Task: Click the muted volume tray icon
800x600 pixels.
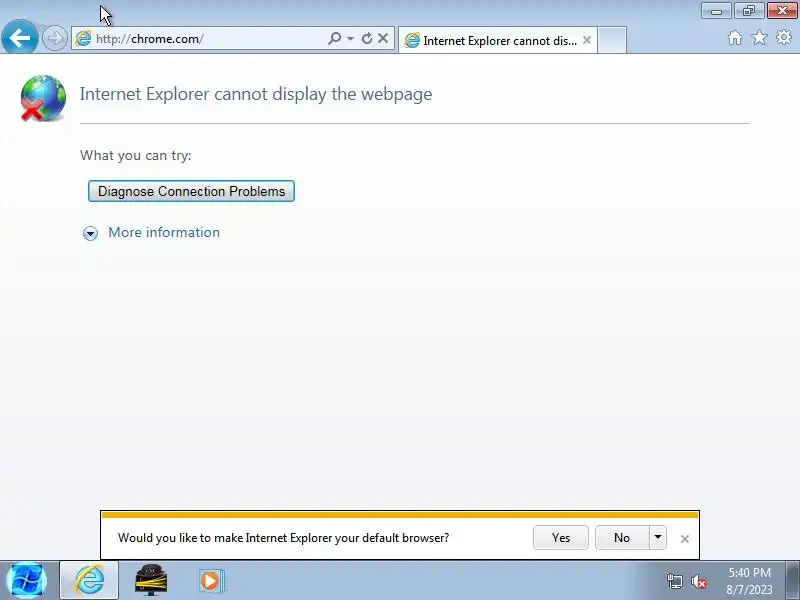Action: 699,581
